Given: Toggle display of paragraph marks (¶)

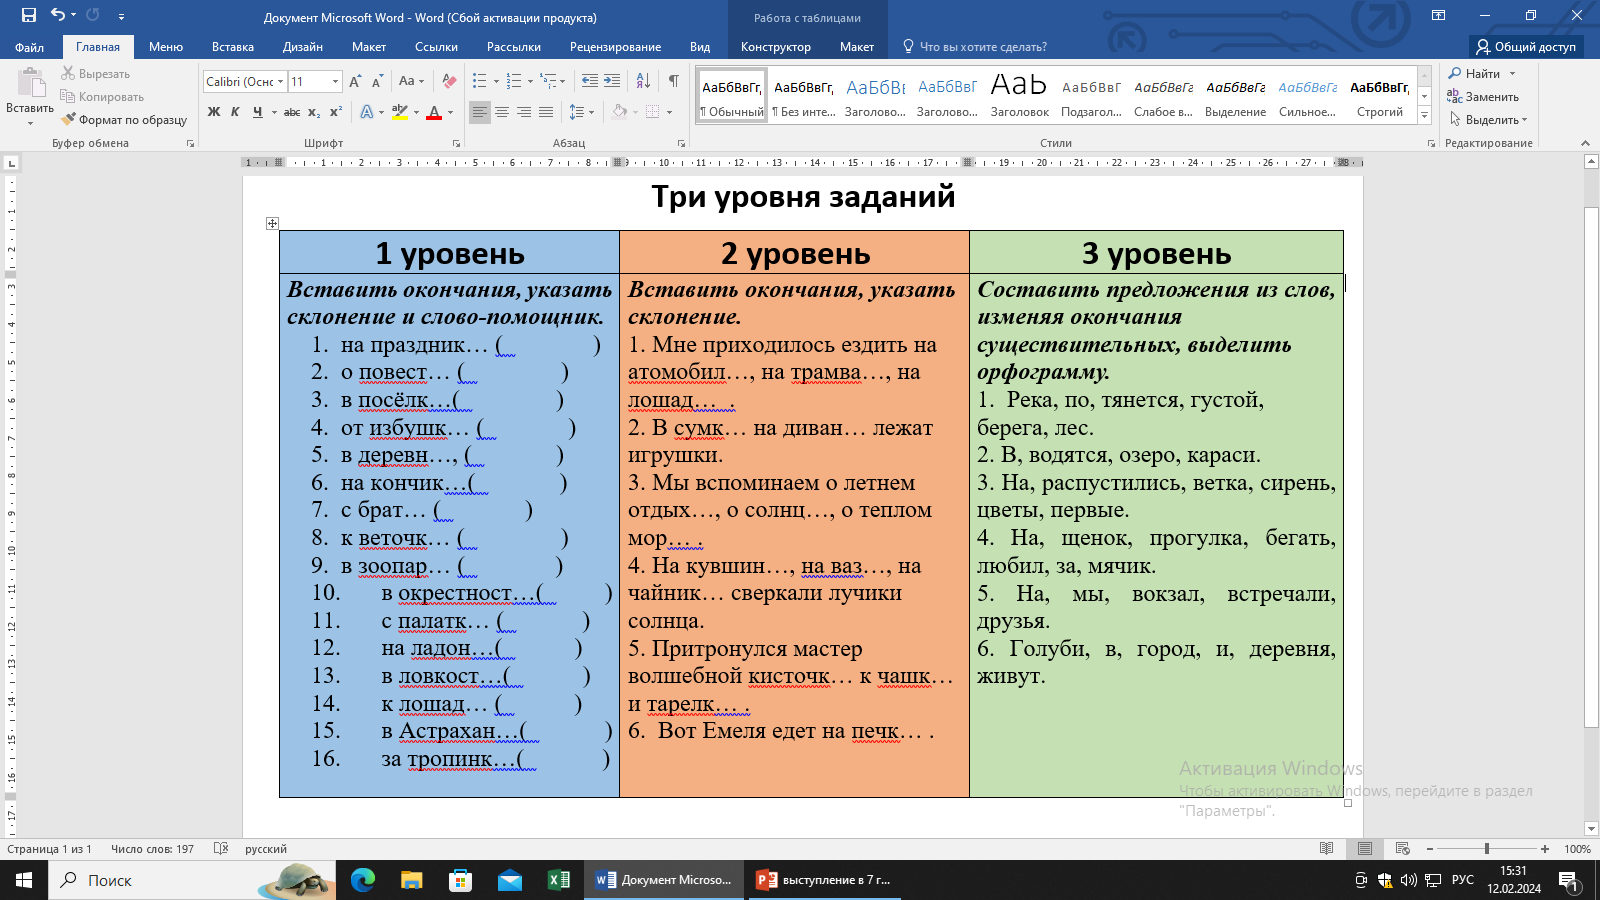Looking at the screenshot, I should [x=673, y=81].
